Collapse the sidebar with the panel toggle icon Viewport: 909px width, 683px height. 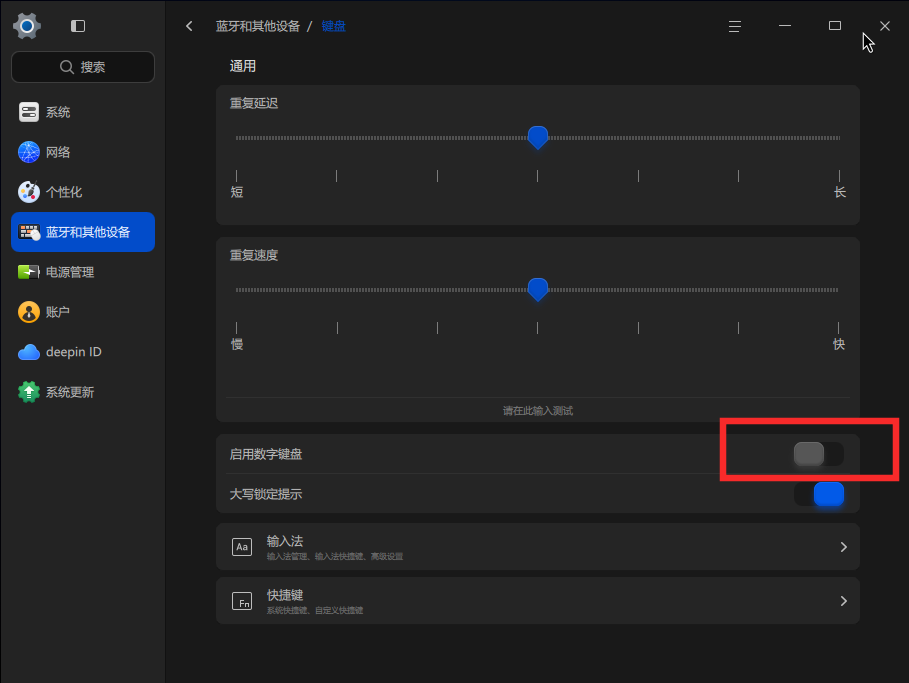(78, 26)
